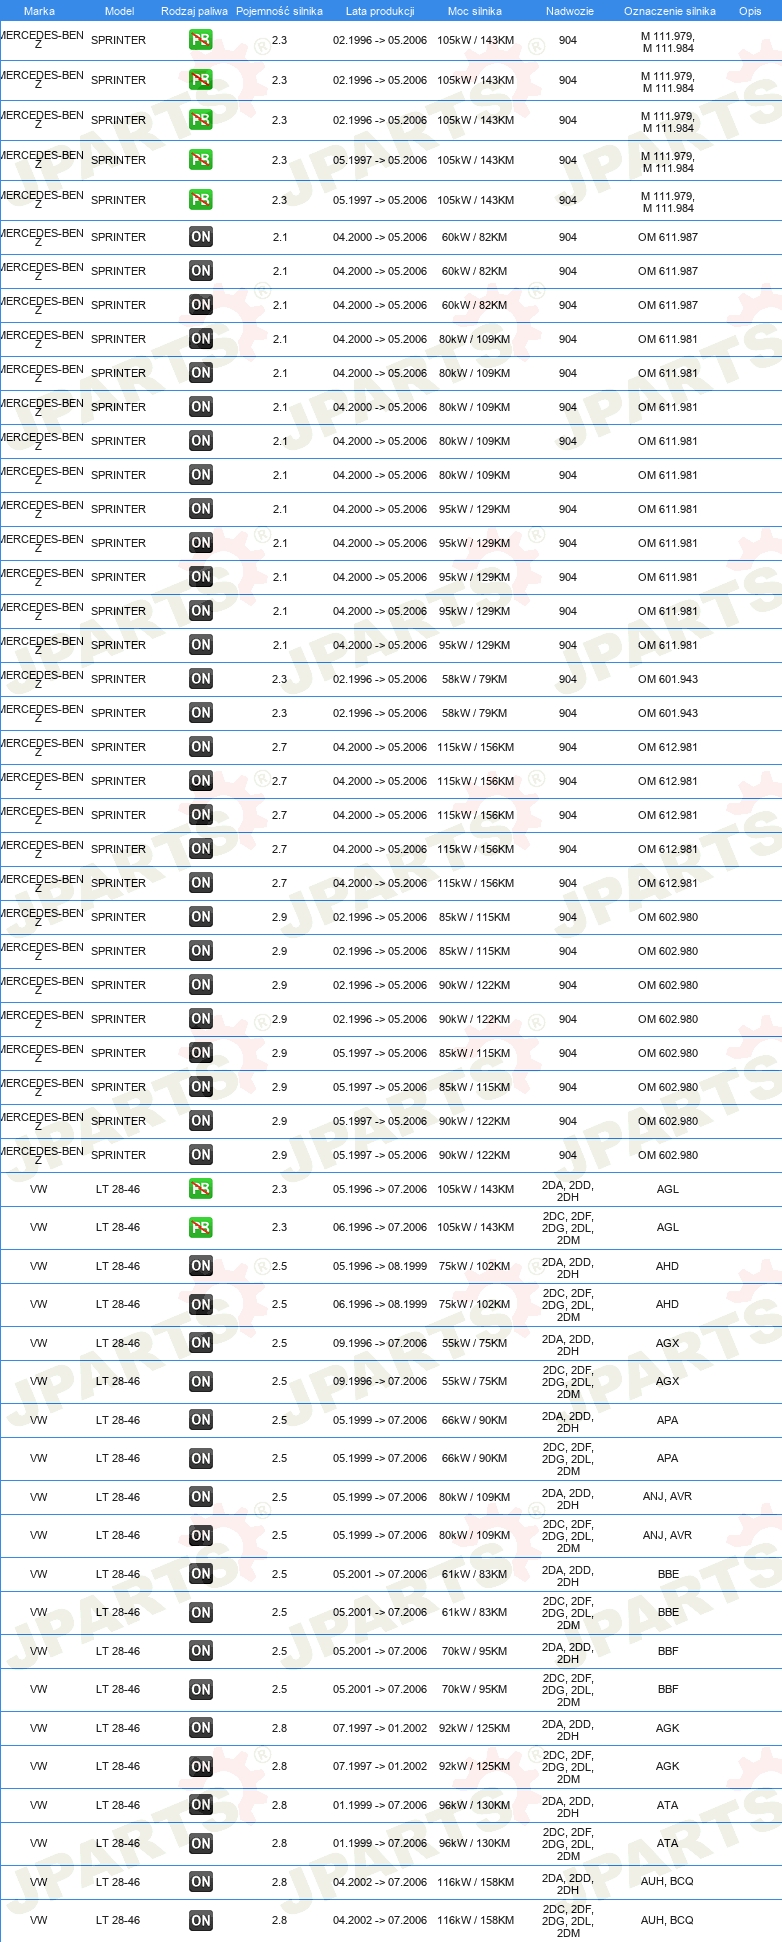Click ON icon in ATA 2DA body row
The width and height of the screenshot is (782, 1942).
[x=201, y=1805]
